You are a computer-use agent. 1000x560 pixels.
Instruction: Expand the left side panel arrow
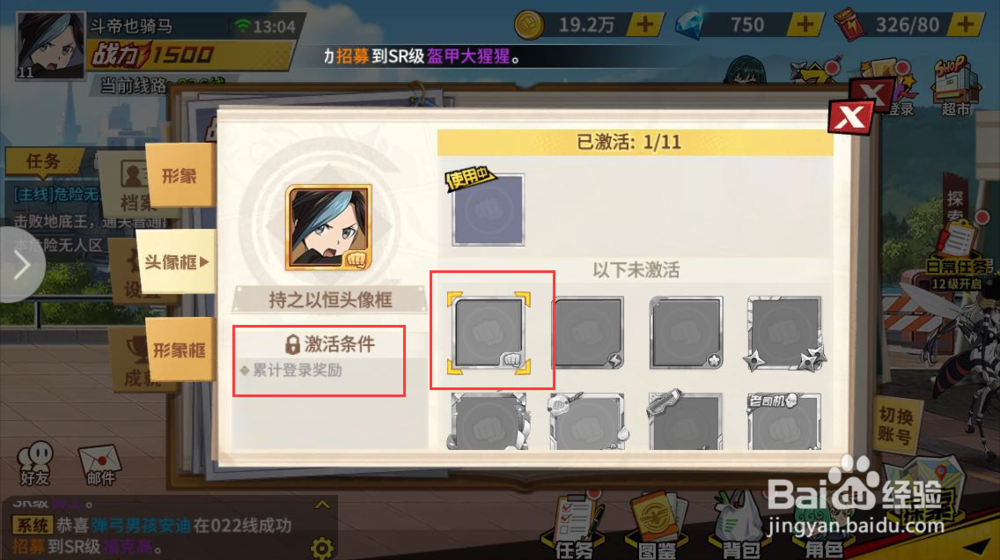pyautogui.click(x=22, y=265)
